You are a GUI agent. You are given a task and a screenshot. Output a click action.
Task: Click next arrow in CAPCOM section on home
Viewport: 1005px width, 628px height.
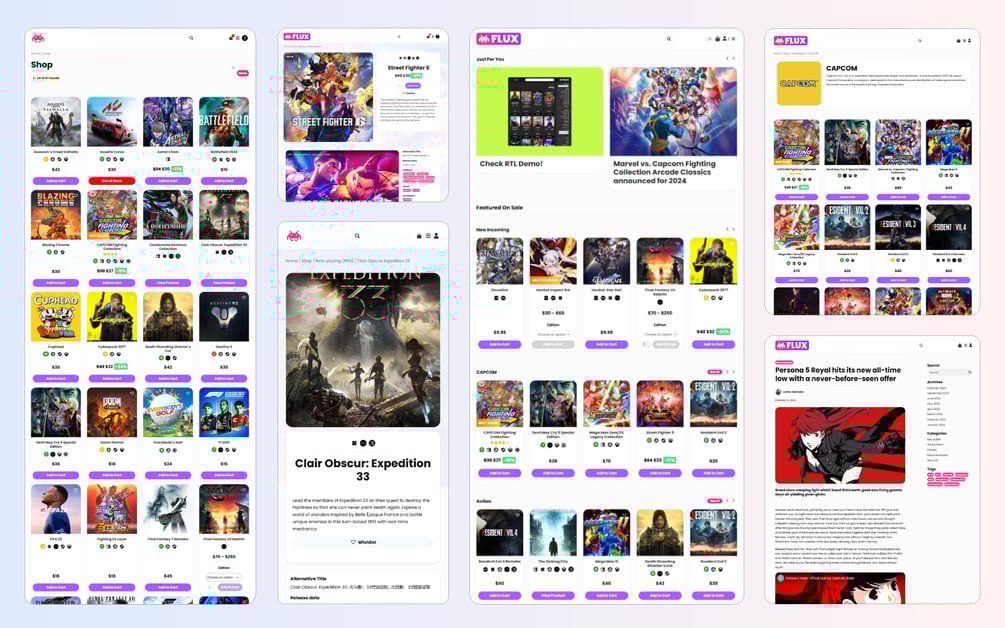click(734, 372)
